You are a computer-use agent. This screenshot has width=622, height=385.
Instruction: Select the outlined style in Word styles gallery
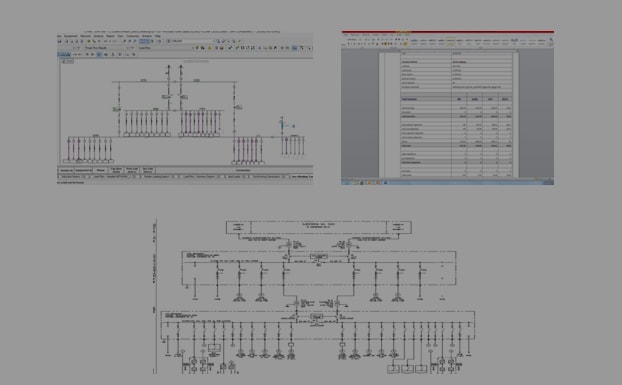click(x=451, y=42)
